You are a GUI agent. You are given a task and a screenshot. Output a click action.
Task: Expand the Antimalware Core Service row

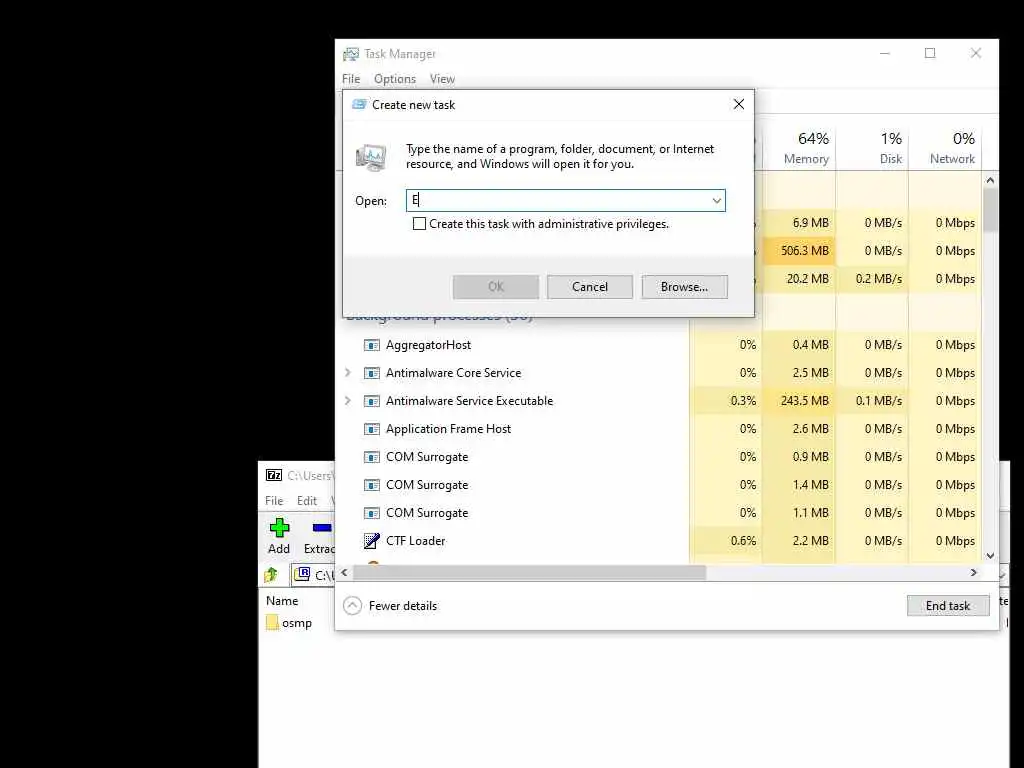click(x=347, y=373)
